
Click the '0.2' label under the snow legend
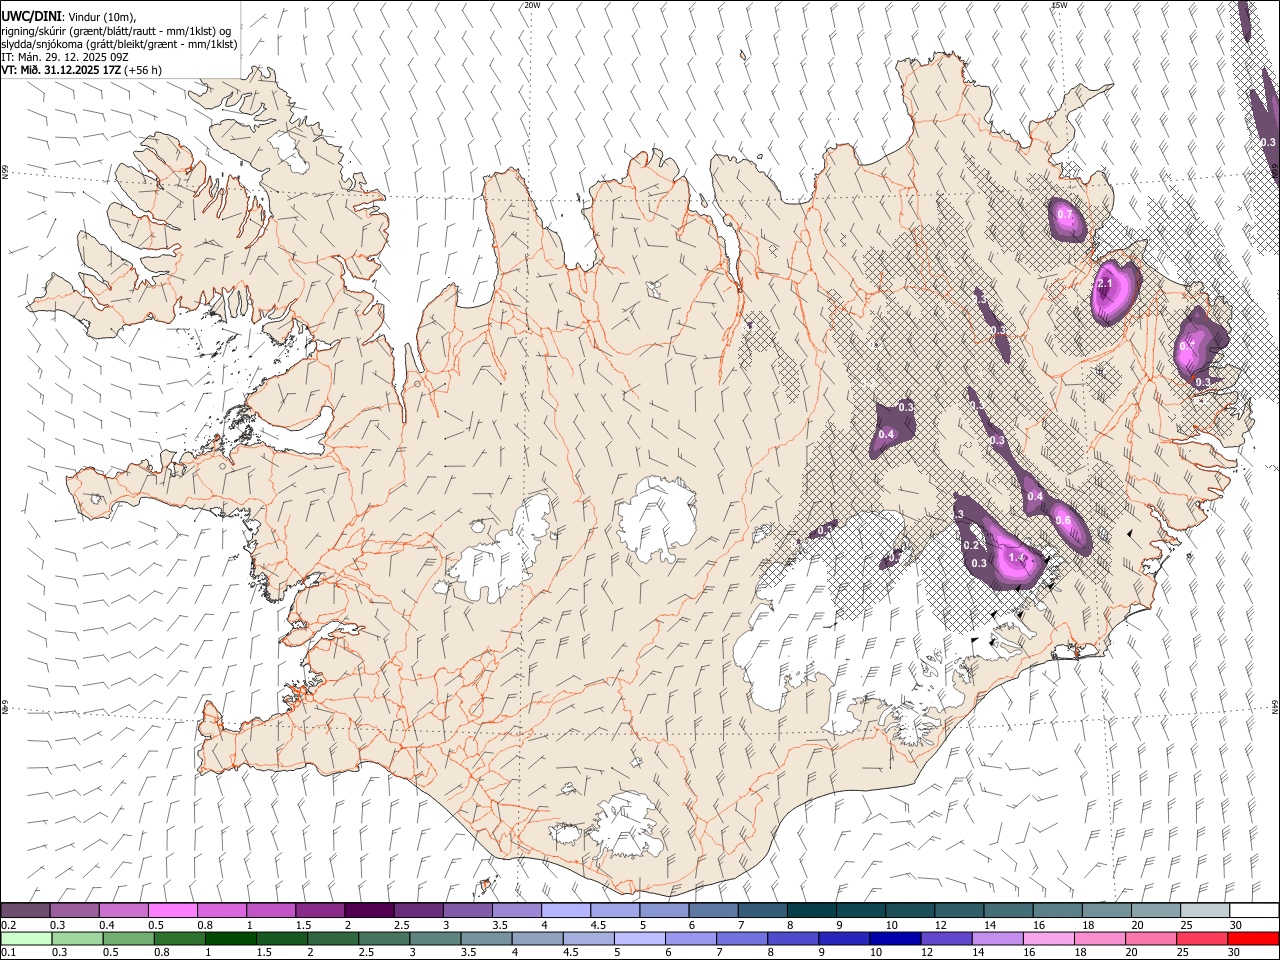[8, 925]
